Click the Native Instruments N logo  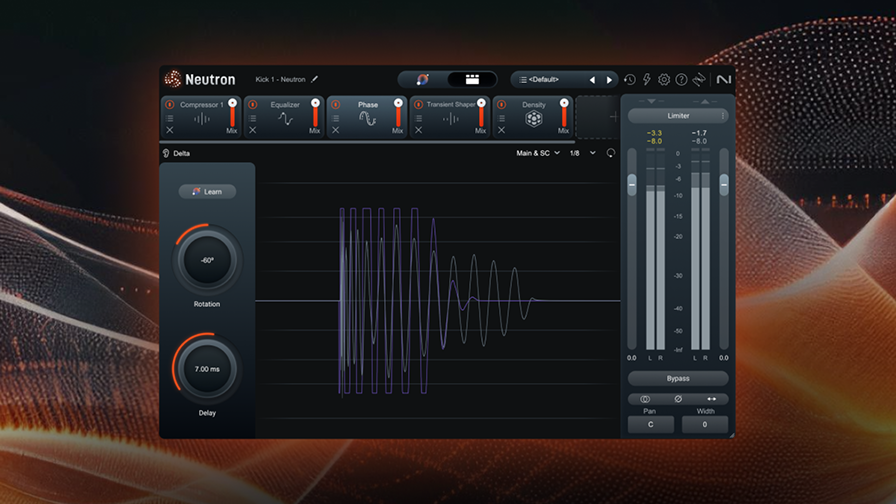723,79
